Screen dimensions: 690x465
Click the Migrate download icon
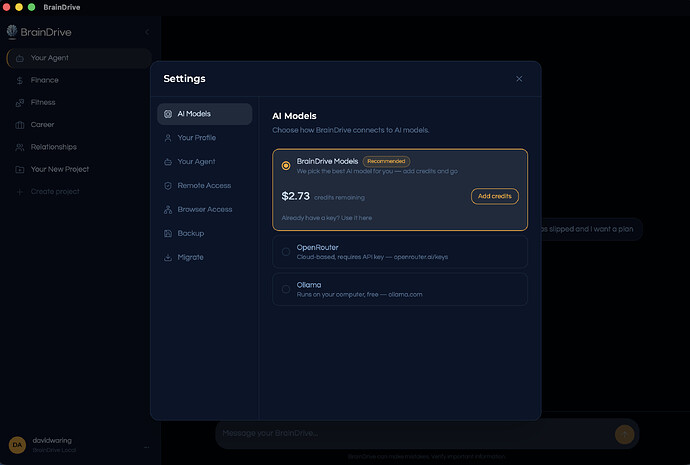click(x=168, y=257)
